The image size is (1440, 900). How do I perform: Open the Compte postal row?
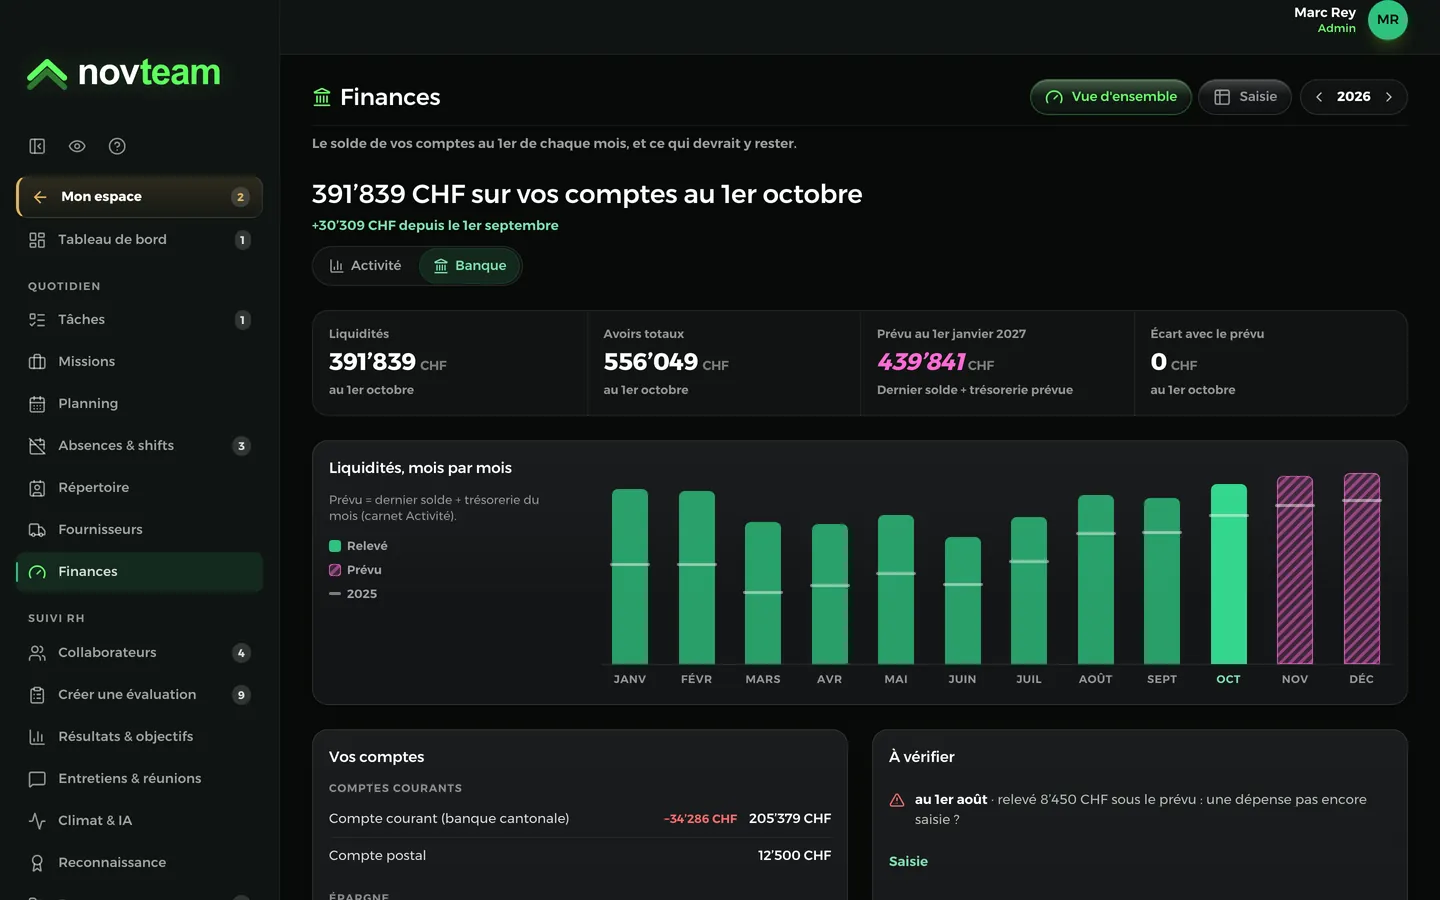pos(580,856)
